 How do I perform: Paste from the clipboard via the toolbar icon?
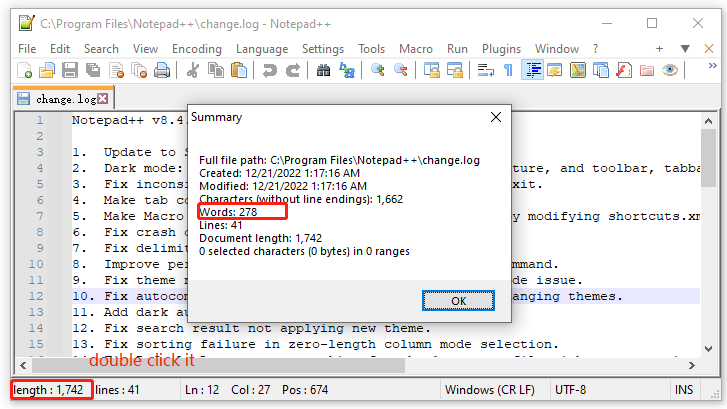coord(239,70)
